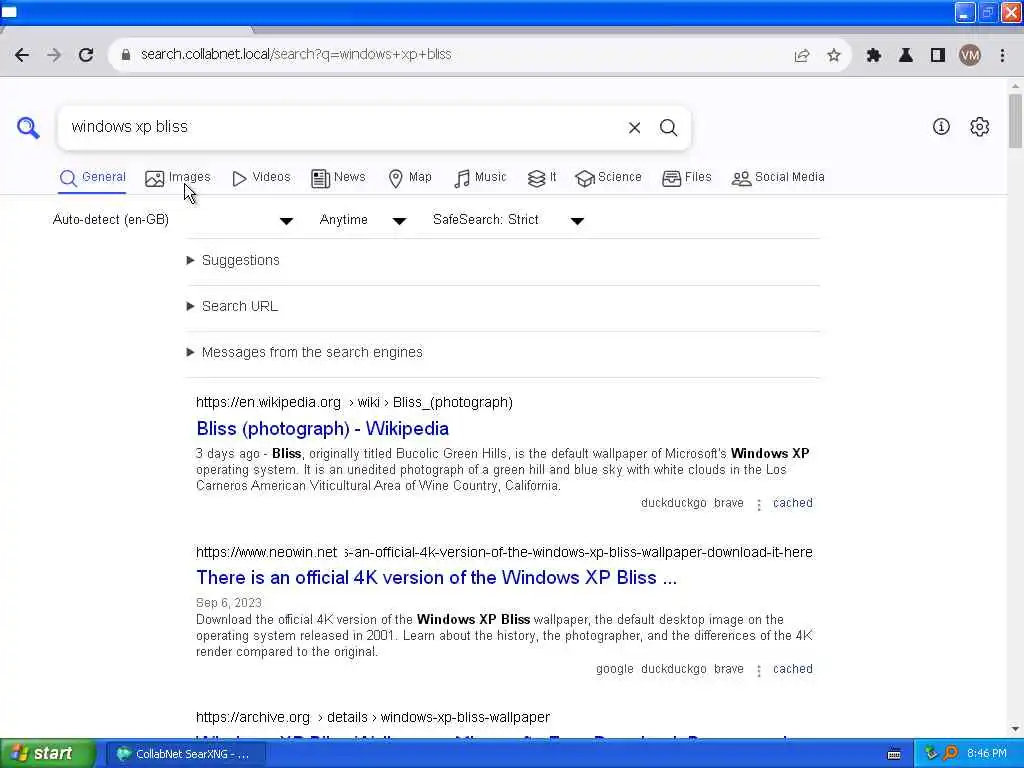Expand the Search URL section
This screenshot has height=768, width=1024.
coord(232,306)
